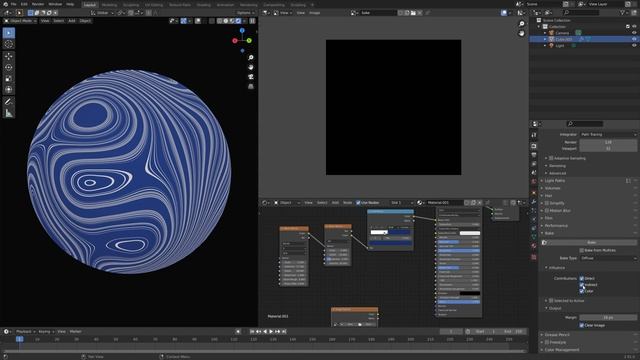The width and height of the screenshot is (640, 360).
Task: Select the Move tool in viewport toolbar
Action: coord(9,56)
